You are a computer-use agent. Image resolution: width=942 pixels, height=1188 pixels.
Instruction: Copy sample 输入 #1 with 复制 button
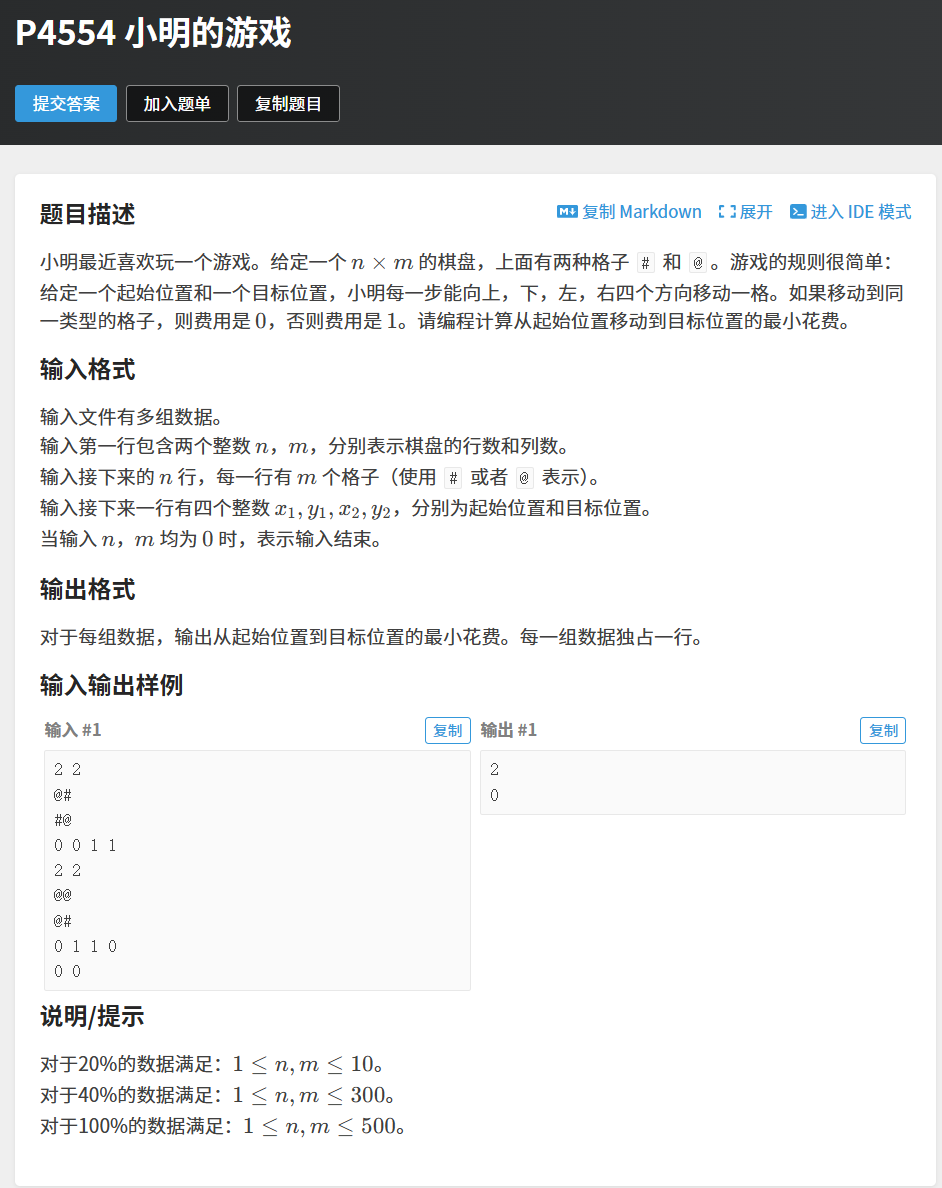pos(447,730)
